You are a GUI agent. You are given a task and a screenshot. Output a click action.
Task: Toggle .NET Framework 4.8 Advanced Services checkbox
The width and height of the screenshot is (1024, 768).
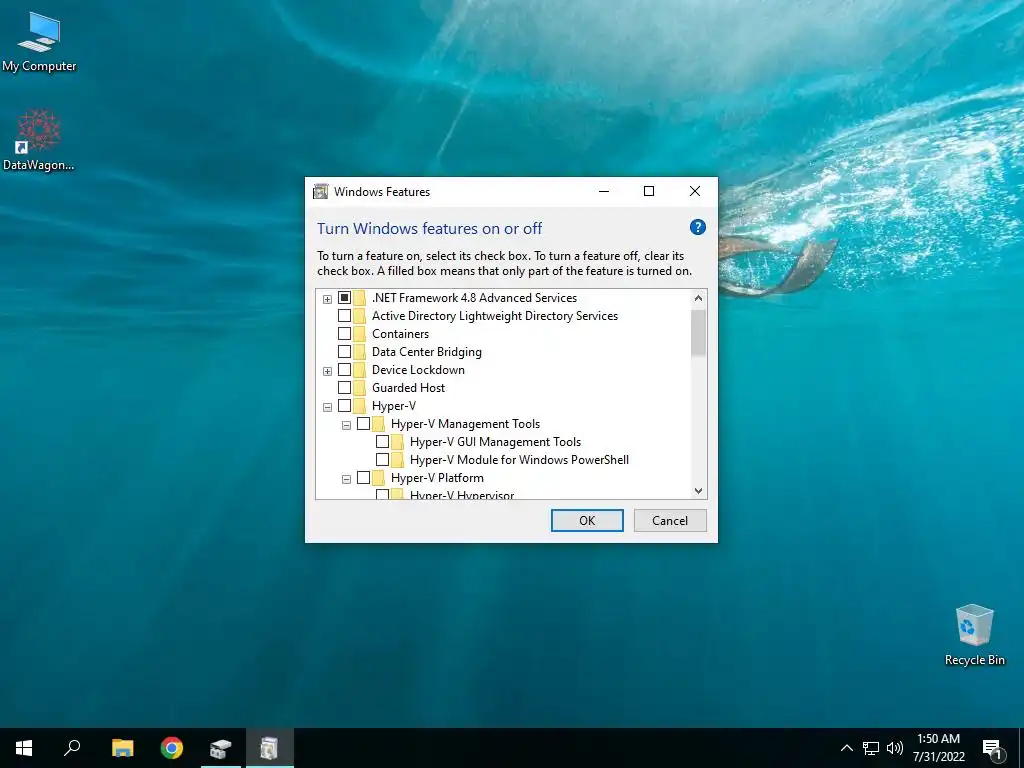pos(344,298)
